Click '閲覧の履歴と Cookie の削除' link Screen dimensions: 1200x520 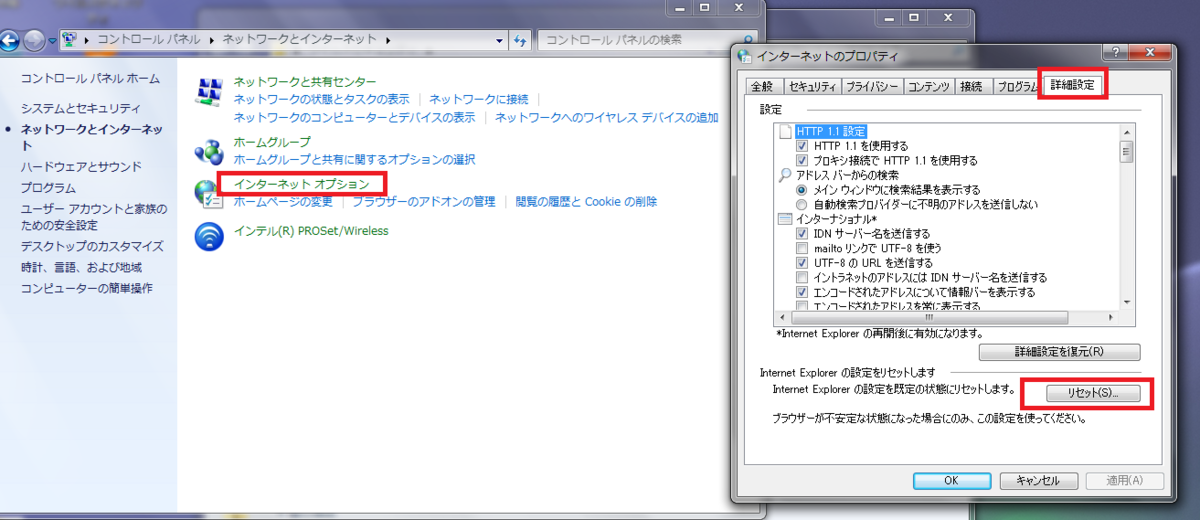click(x=587, y=201)
